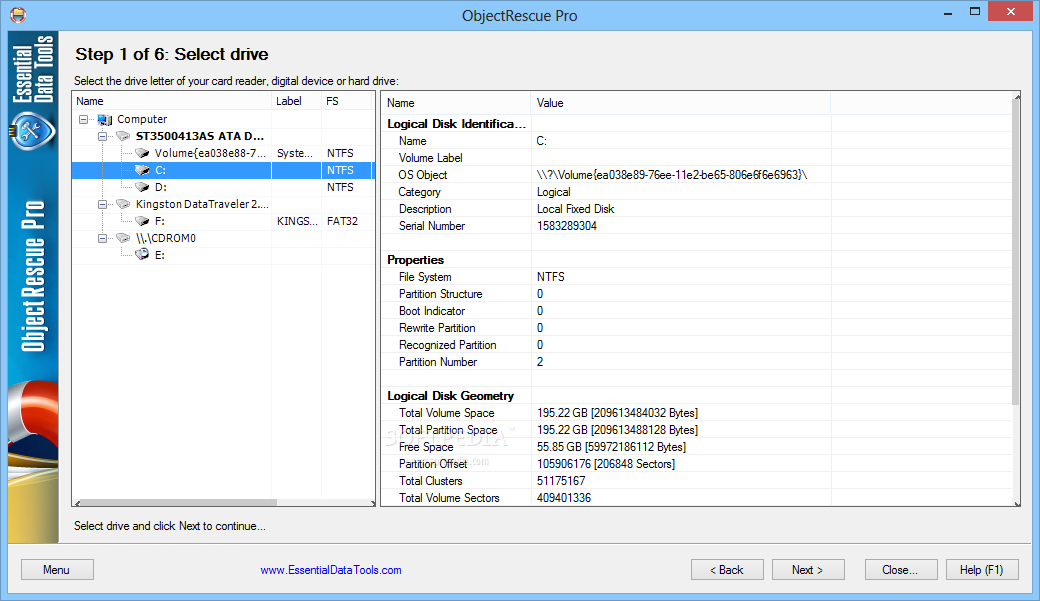The image size is (1040, 601).
Task: Click the Boot Indicator row label
Action: [x=432, y=311]
